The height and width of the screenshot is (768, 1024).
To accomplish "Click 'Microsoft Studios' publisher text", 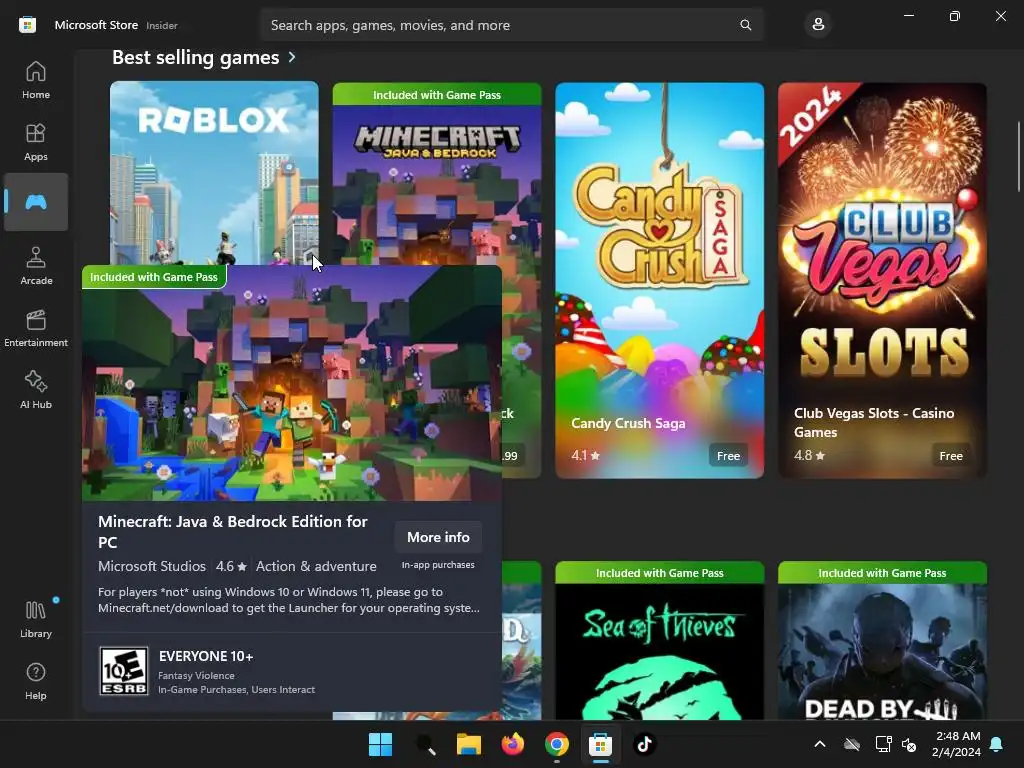I will pyautogui.click(x=152, y=566).
